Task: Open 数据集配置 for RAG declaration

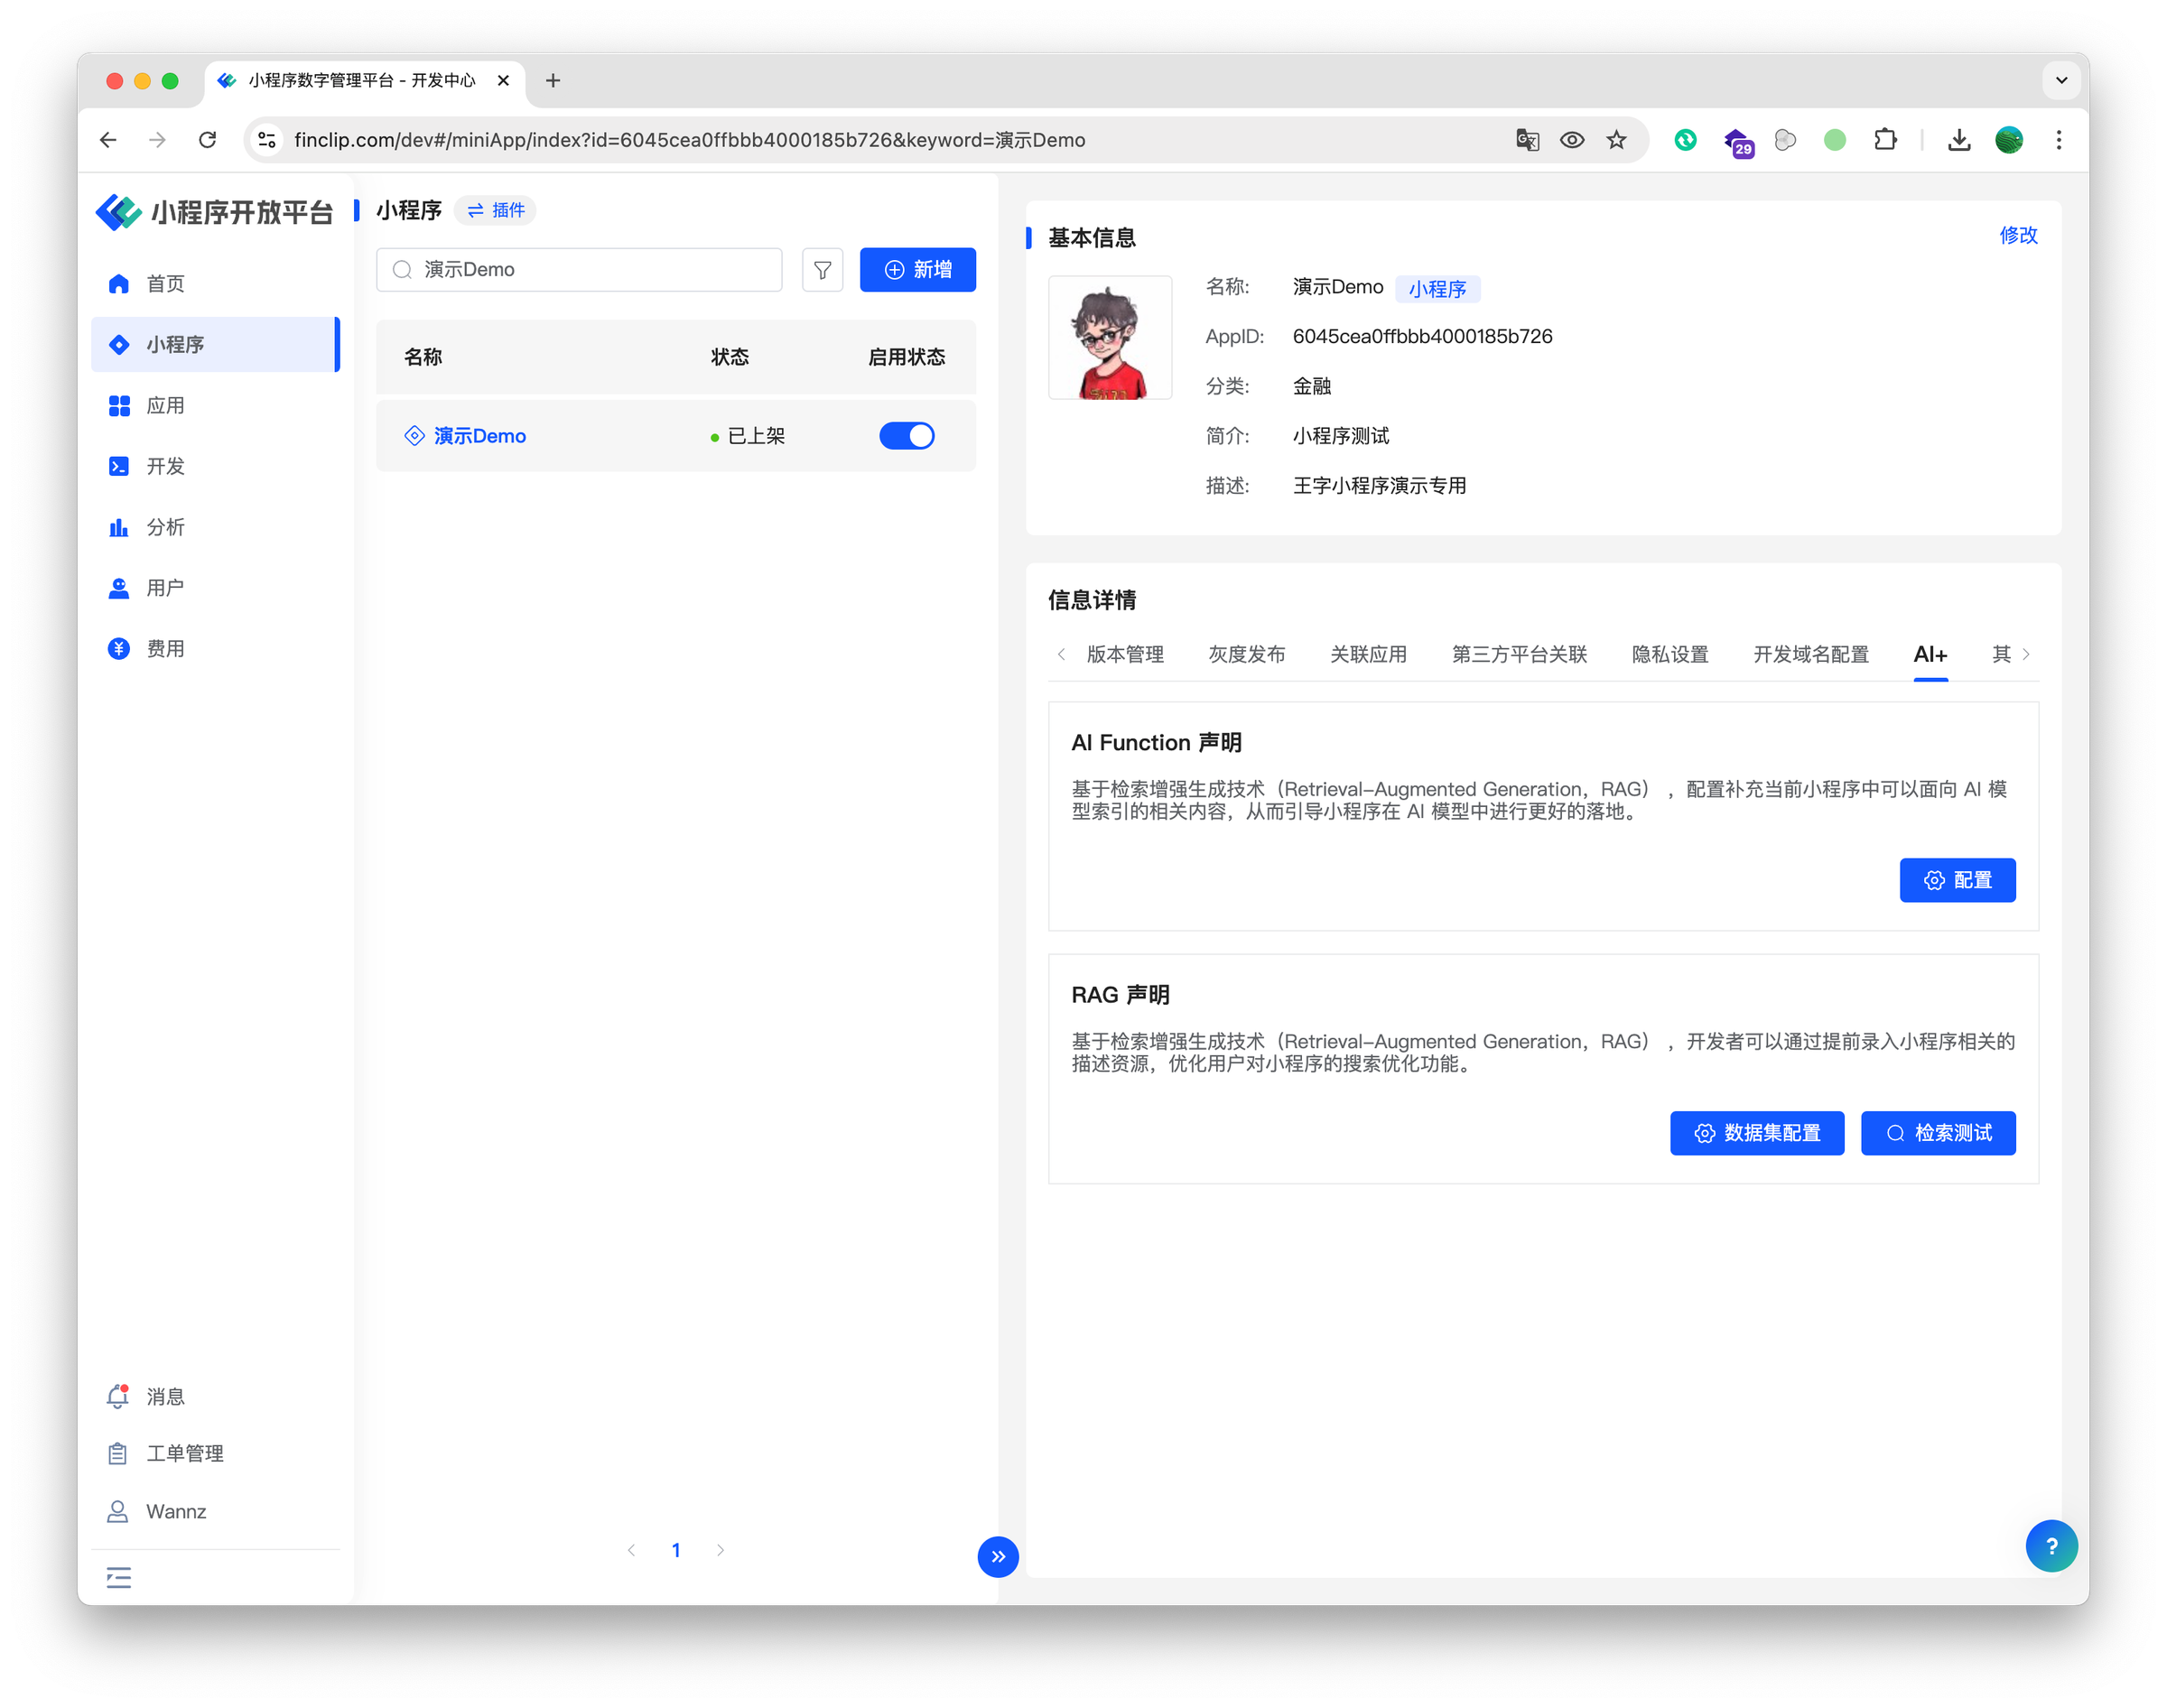Action: [x=1756, y=1133]
